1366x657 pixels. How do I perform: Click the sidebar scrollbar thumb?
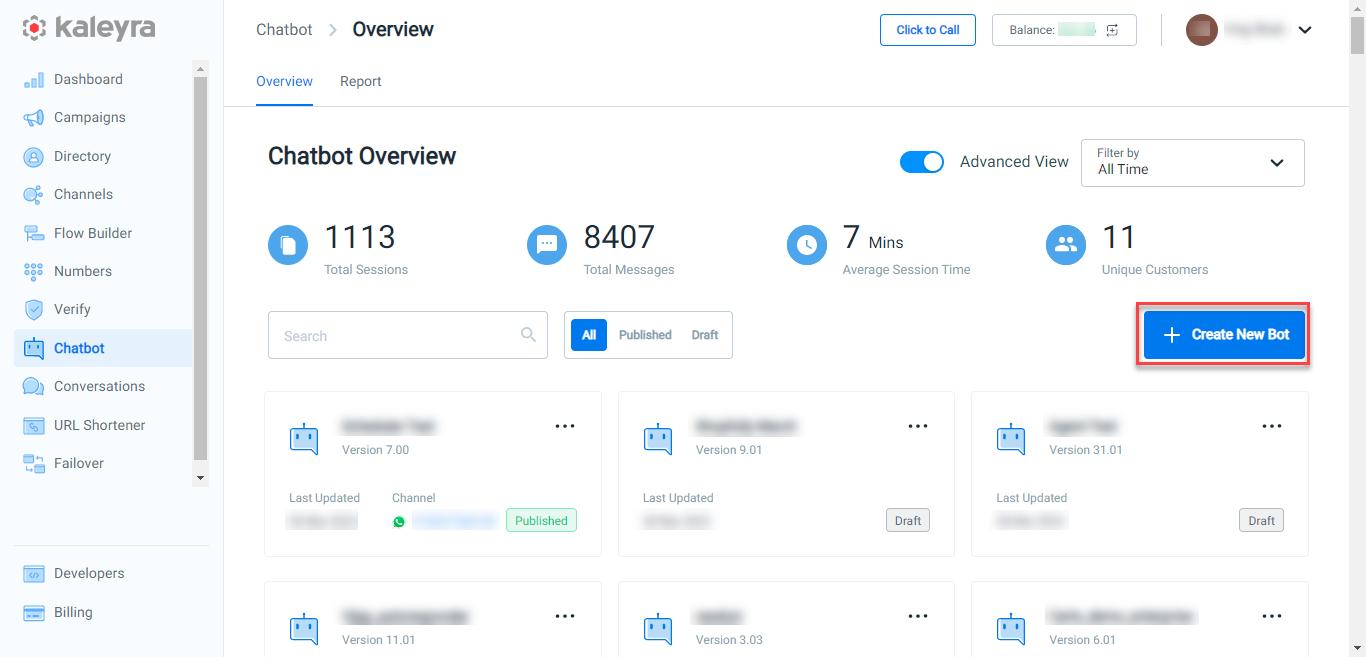(x=200, y=269)
